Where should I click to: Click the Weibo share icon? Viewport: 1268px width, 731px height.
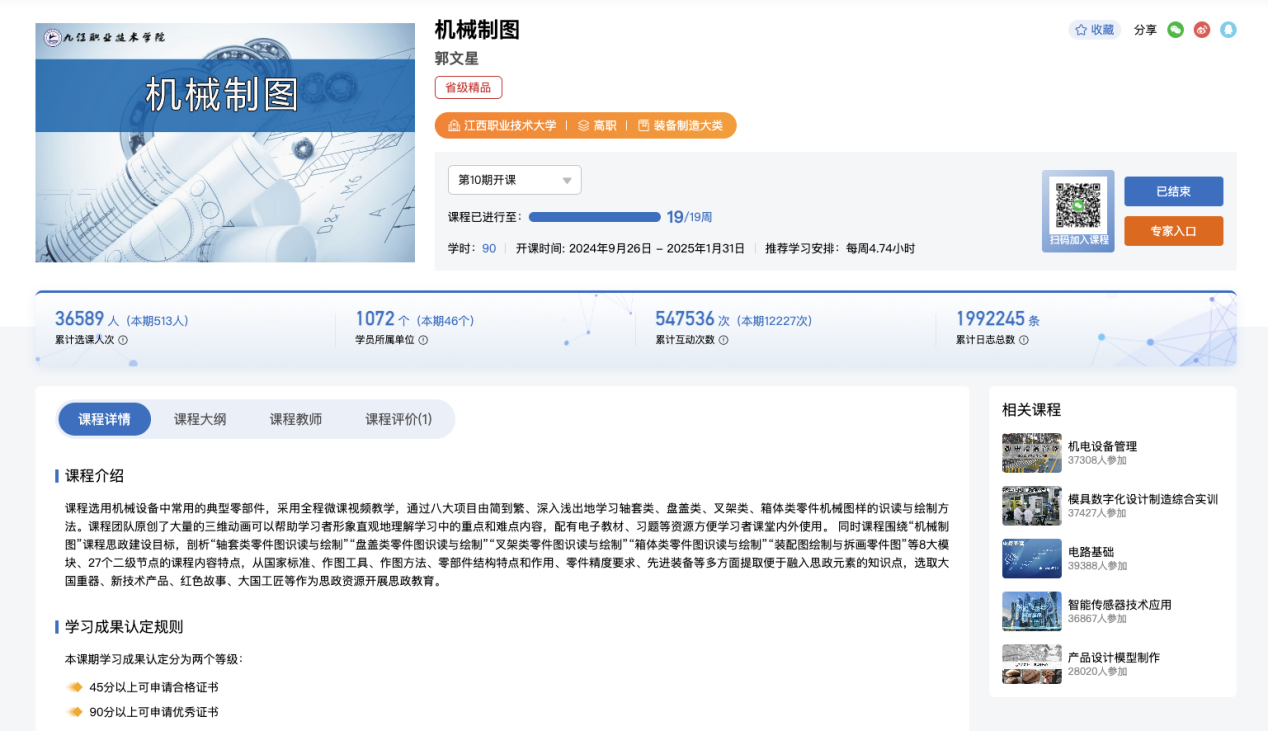click(x=1202, y=30)
